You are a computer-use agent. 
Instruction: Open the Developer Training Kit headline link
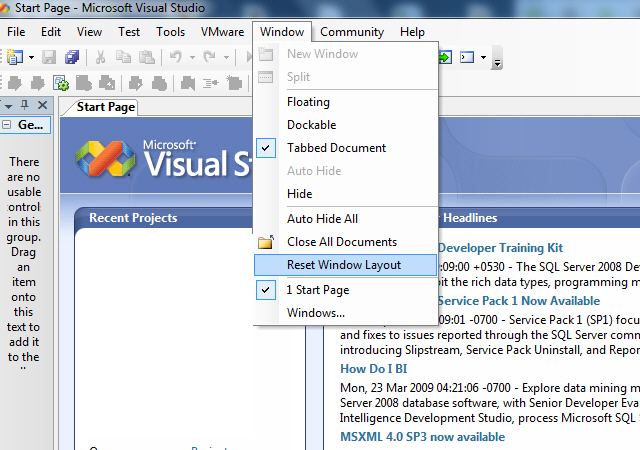500,247
